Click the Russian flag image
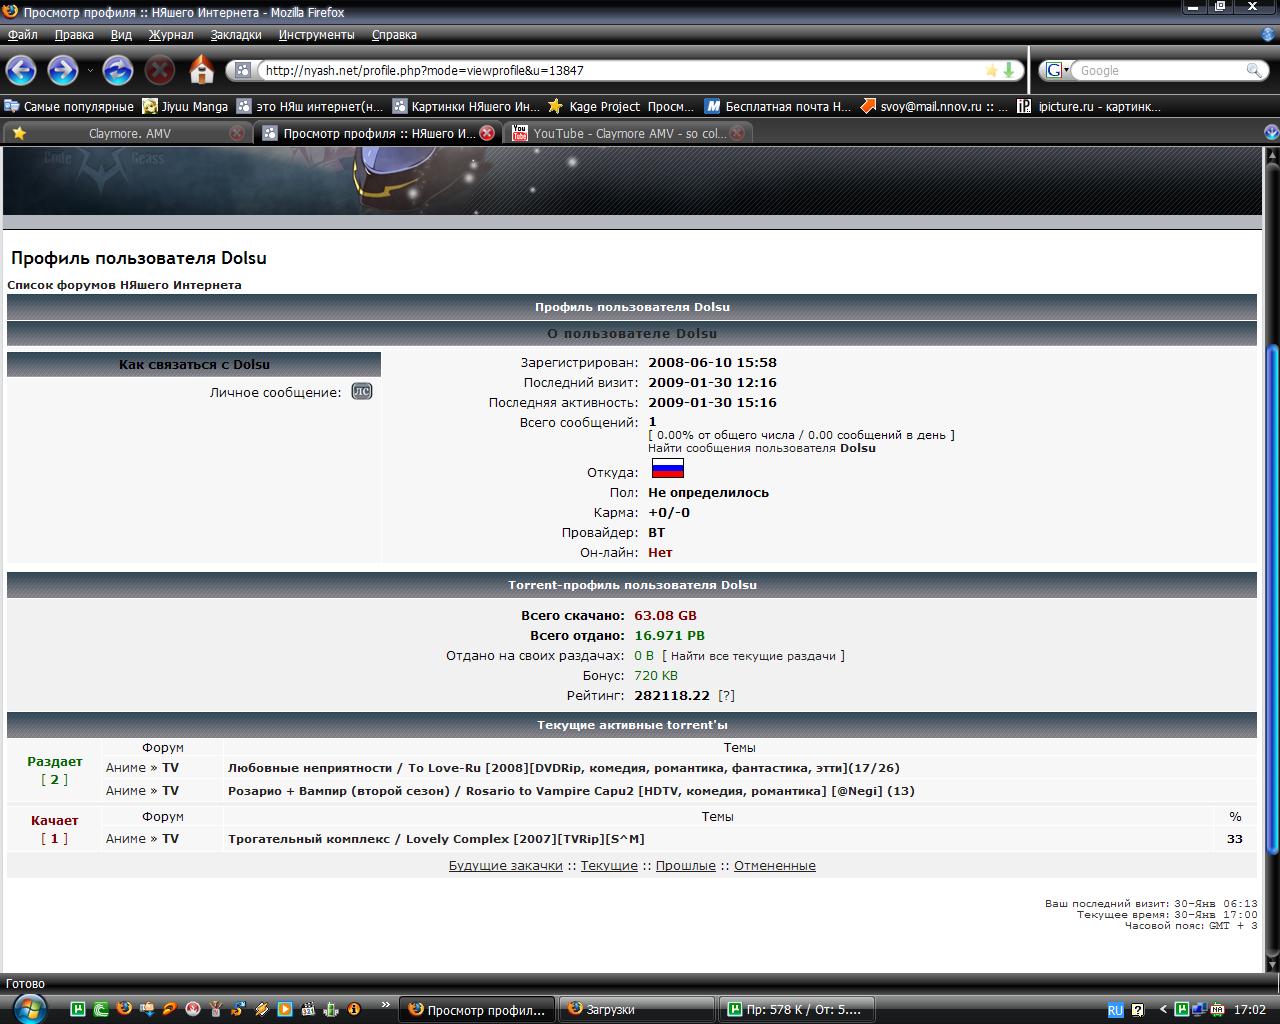This screenshot has width=1280, height=1024. (668, 469)
